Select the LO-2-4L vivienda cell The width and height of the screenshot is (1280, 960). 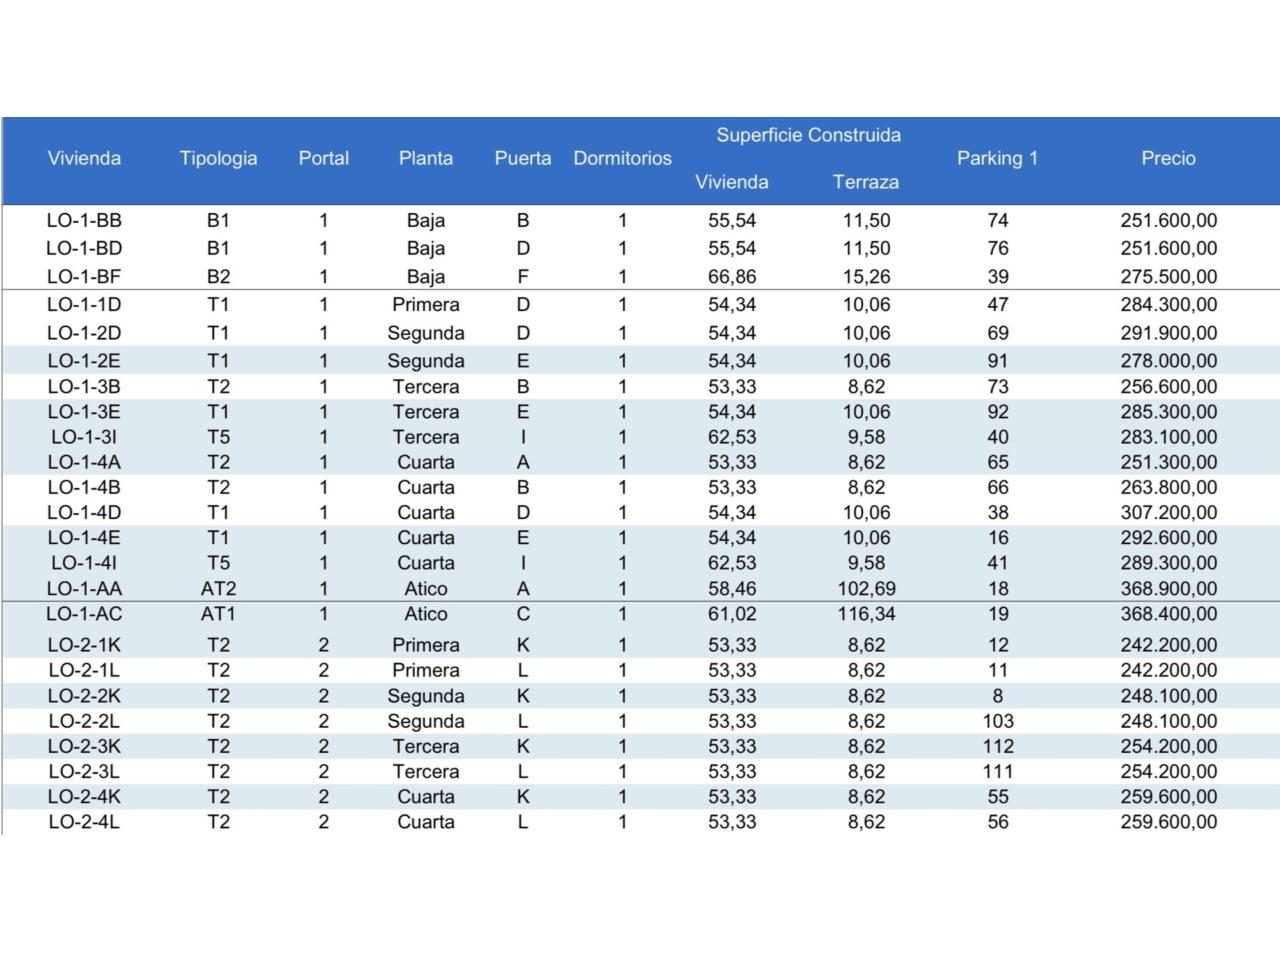click(x=84, y=822)
